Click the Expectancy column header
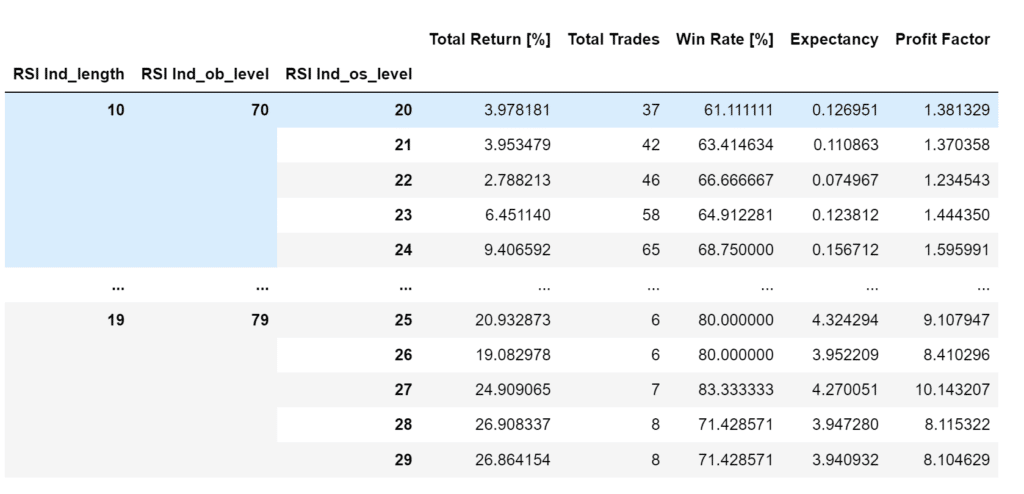Image resolution: width=1024 pixels, height=494 pixels. [834, 40]
